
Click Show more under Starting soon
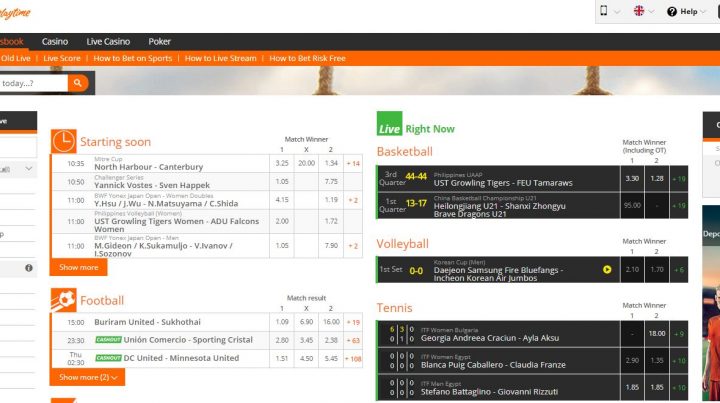pyautogui.click(x=79, y=267)
